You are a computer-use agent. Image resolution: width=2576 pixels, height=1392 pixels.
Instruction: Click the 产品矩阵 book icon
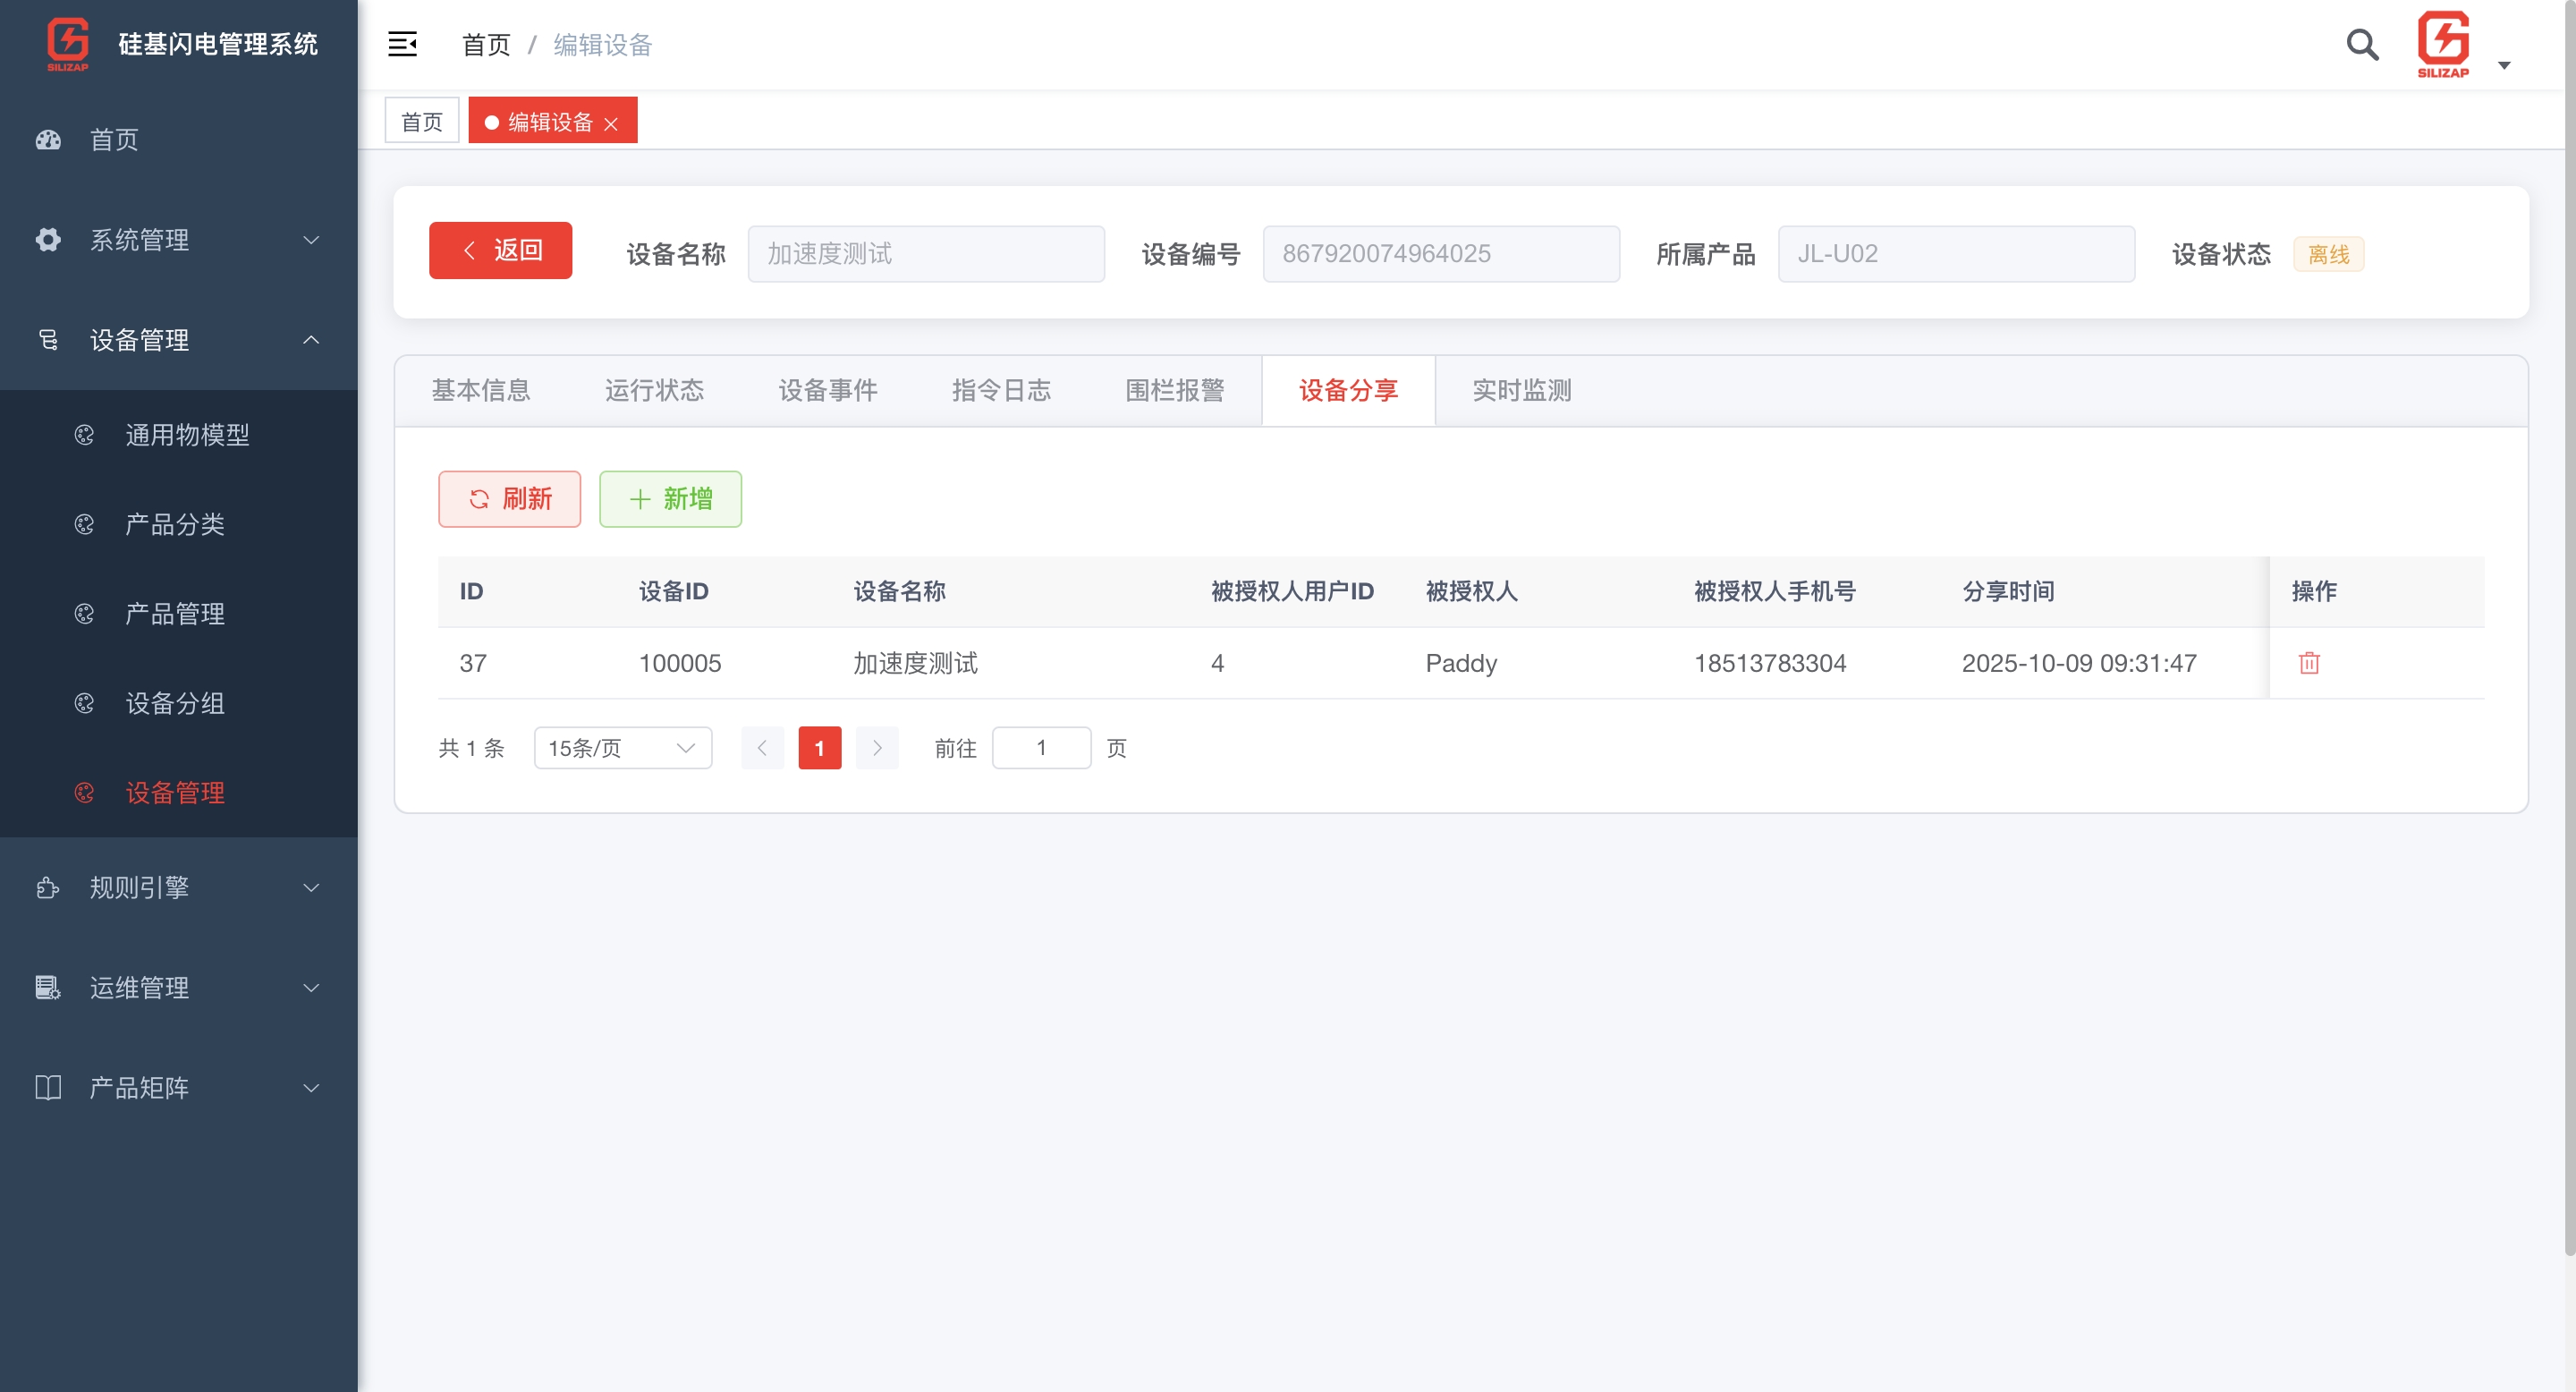(48, 1087)
